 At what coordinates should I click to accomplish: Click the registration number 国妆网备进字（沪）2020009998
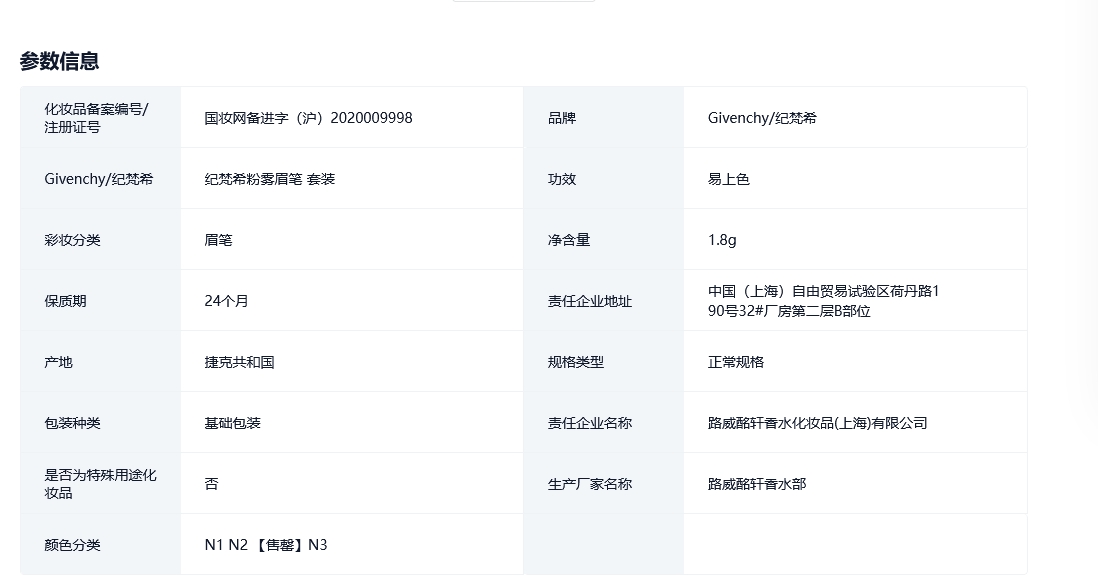(x=308, y=118)
